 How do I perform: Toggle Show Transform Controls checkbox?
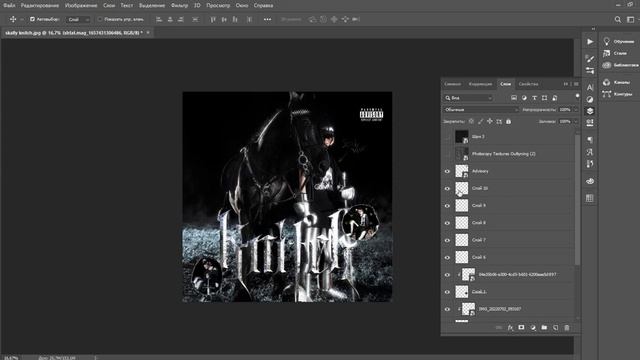click(x=100, y=19)
